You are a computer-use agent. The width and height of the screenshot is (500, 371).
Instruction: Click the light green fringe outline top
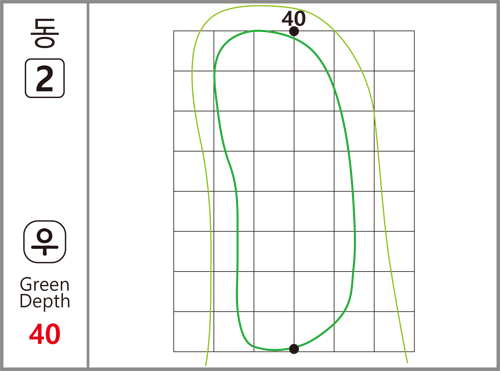pos(260,6)
